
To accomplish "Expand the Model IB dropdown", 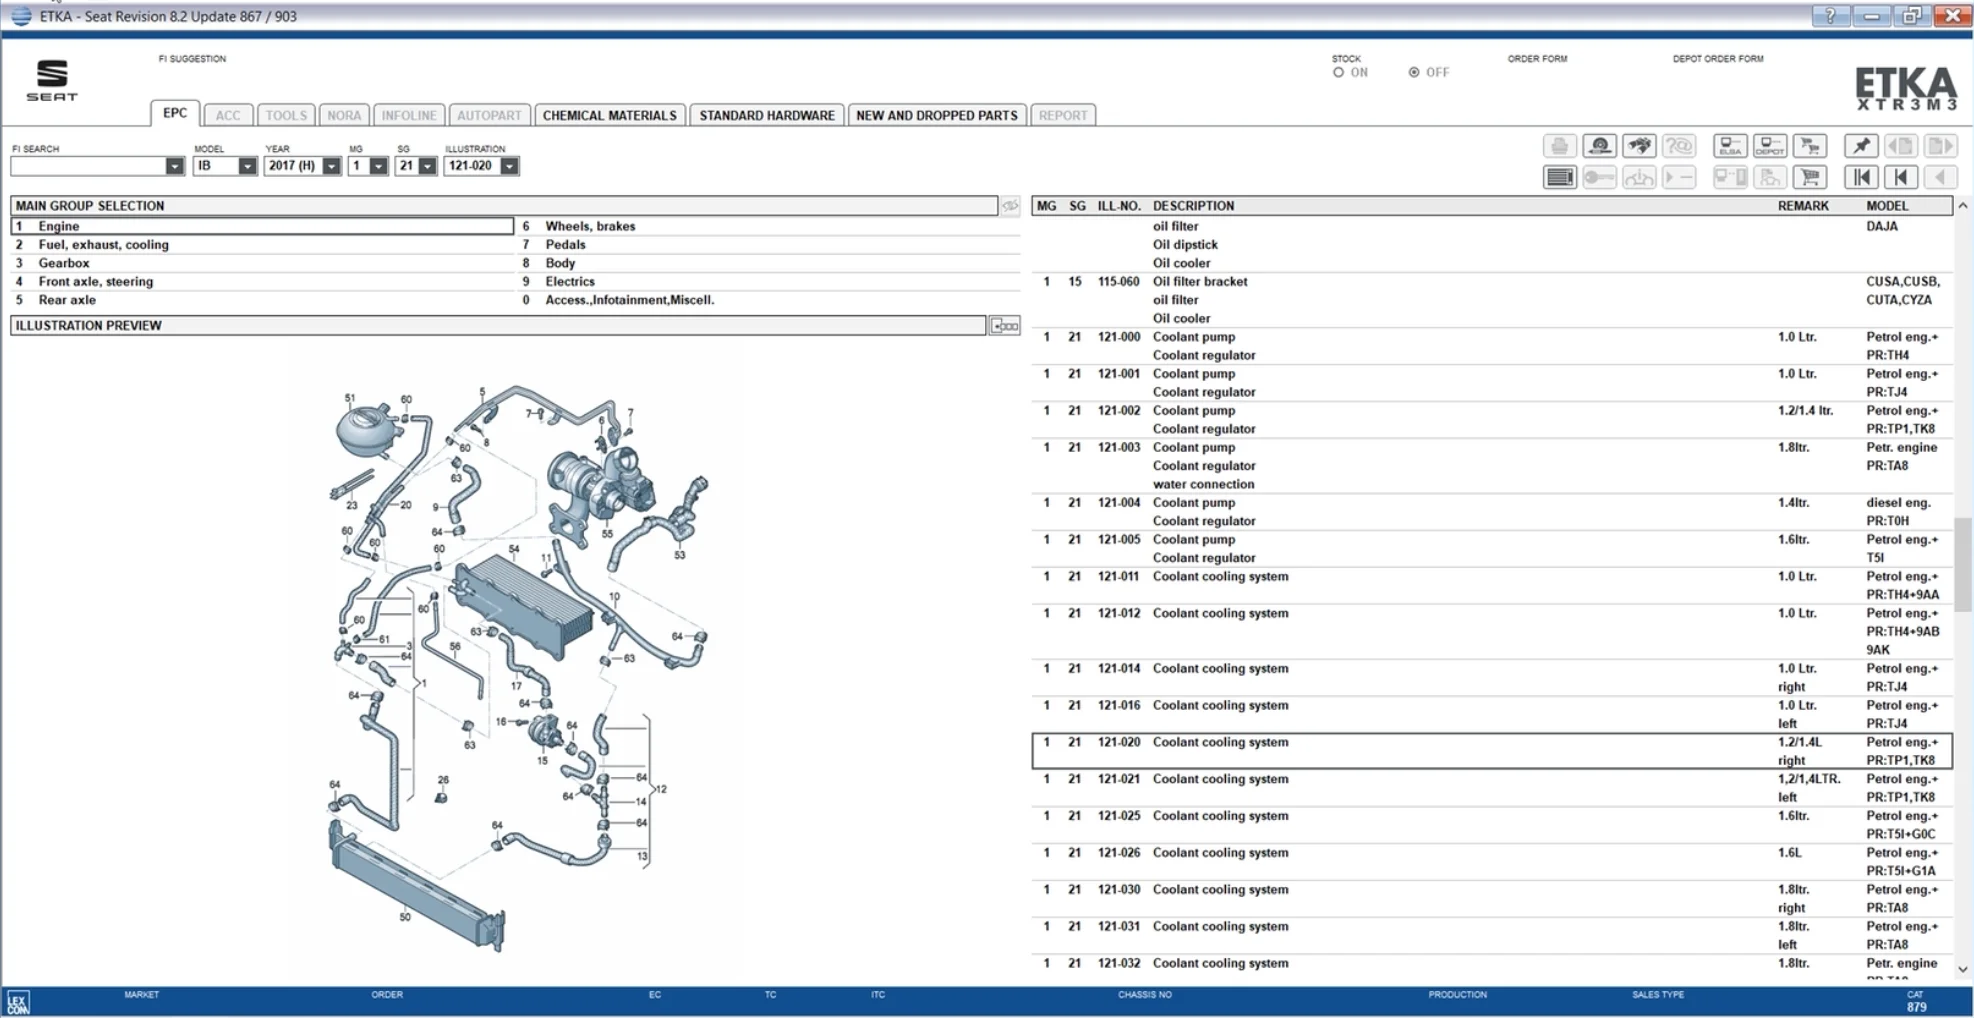I will click(x=247, y=166).
